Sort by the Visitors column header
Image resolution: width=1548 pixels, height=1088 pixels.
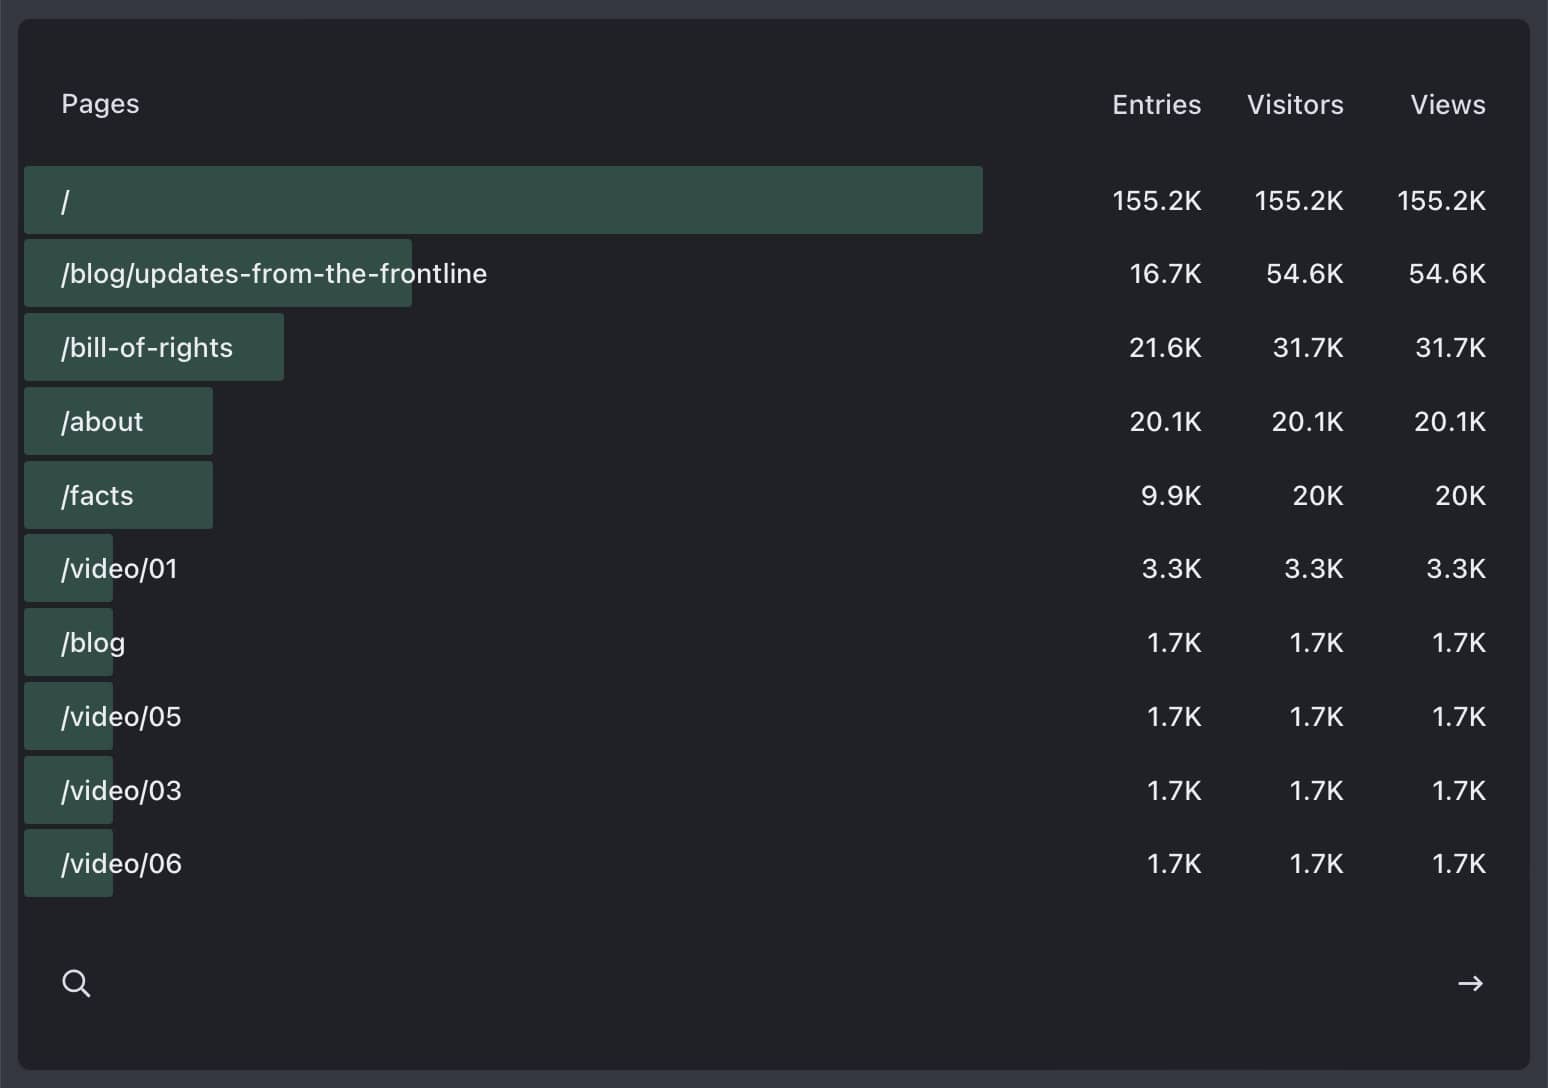(1295, 105)
